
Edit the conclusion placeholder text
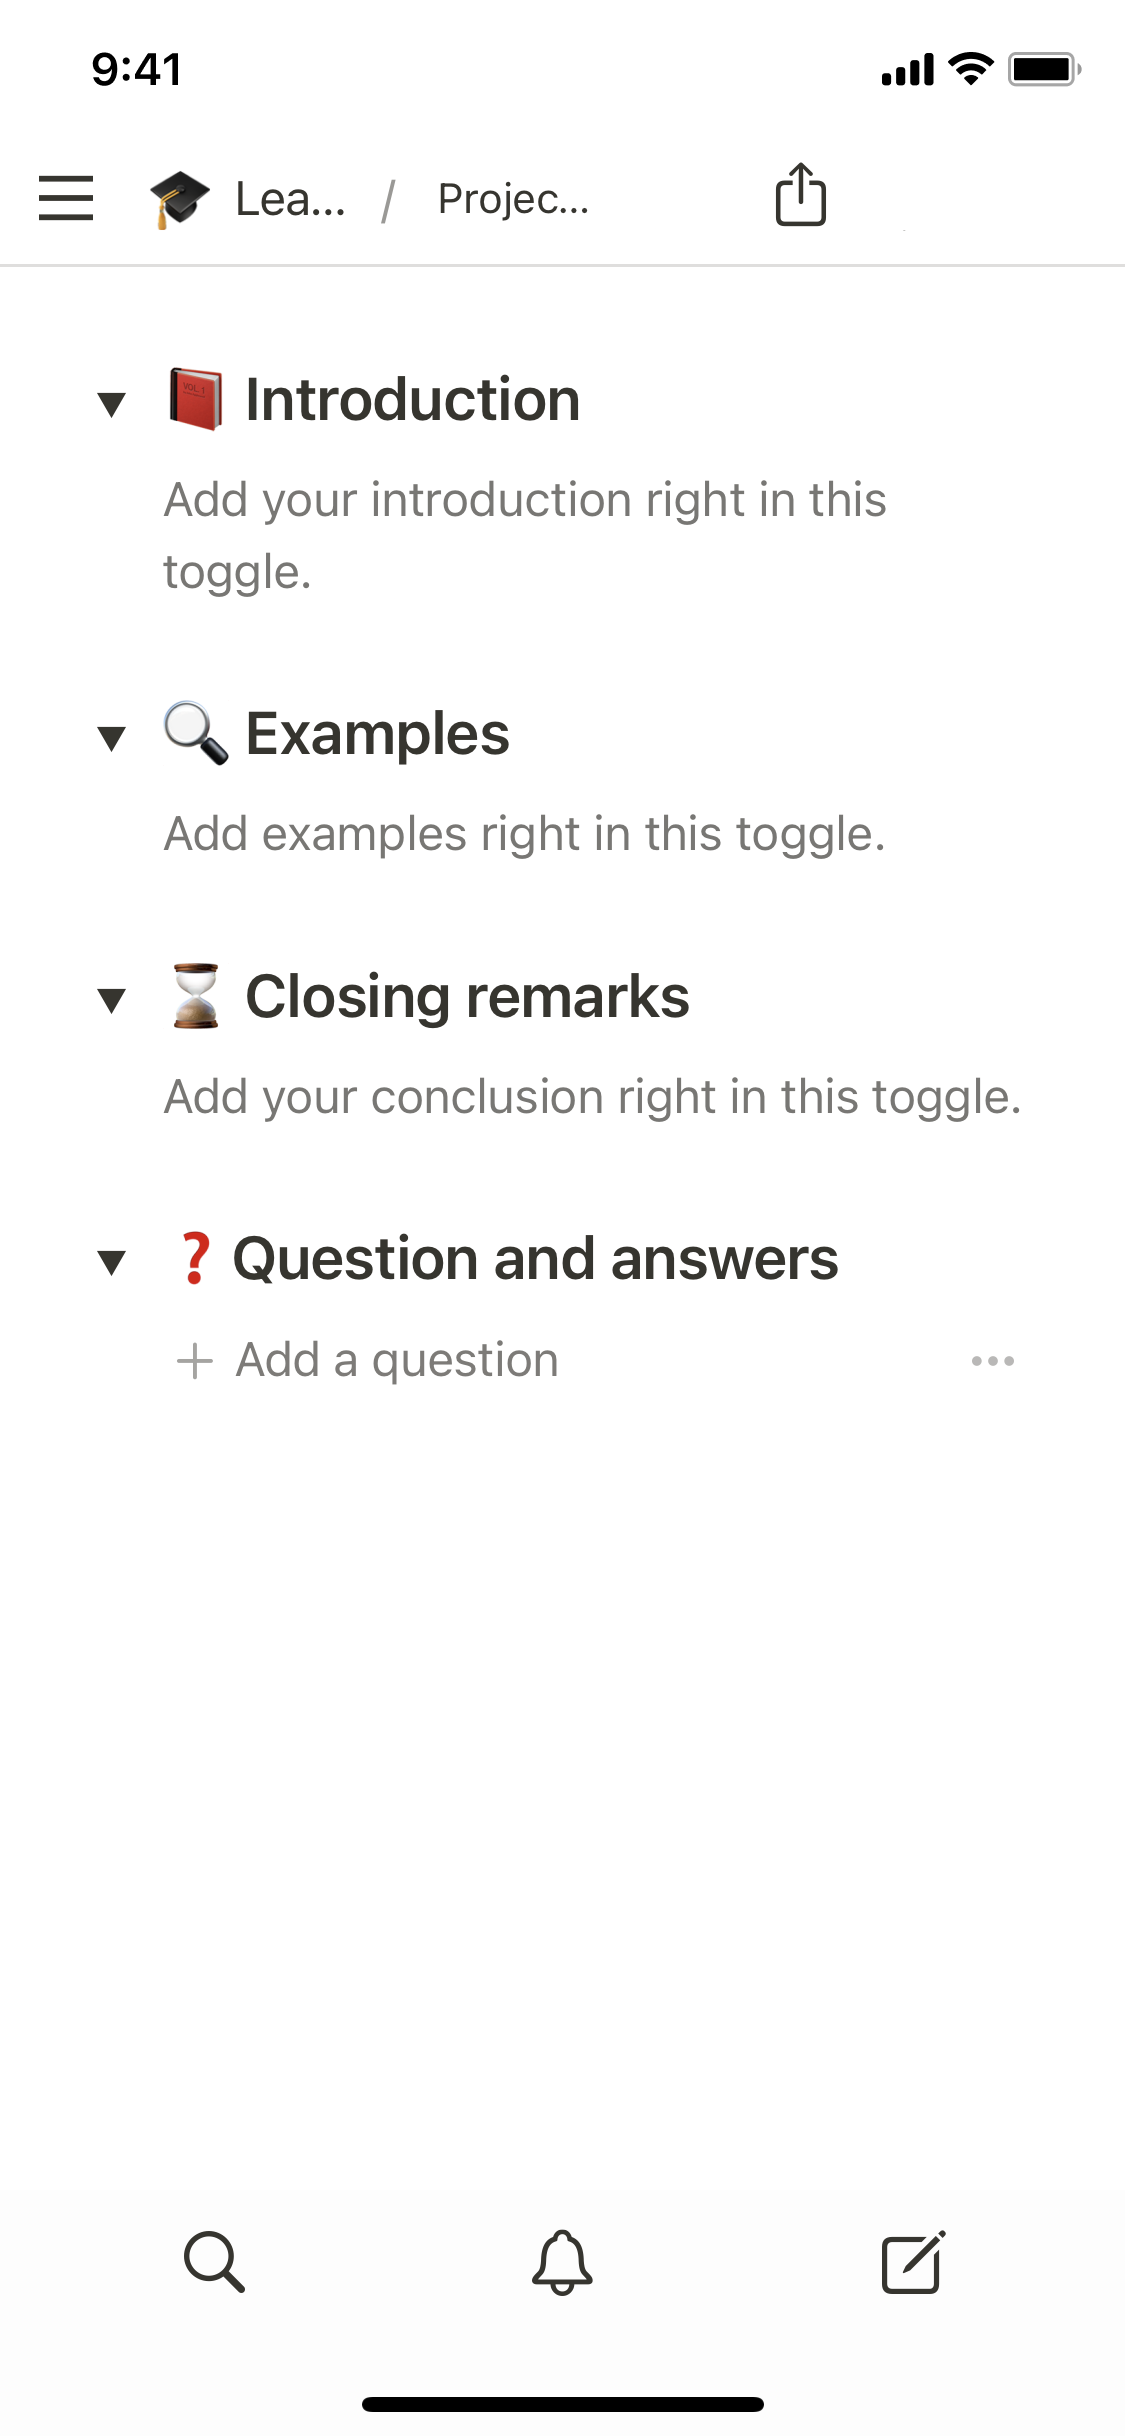click(x=592, y=1097)
